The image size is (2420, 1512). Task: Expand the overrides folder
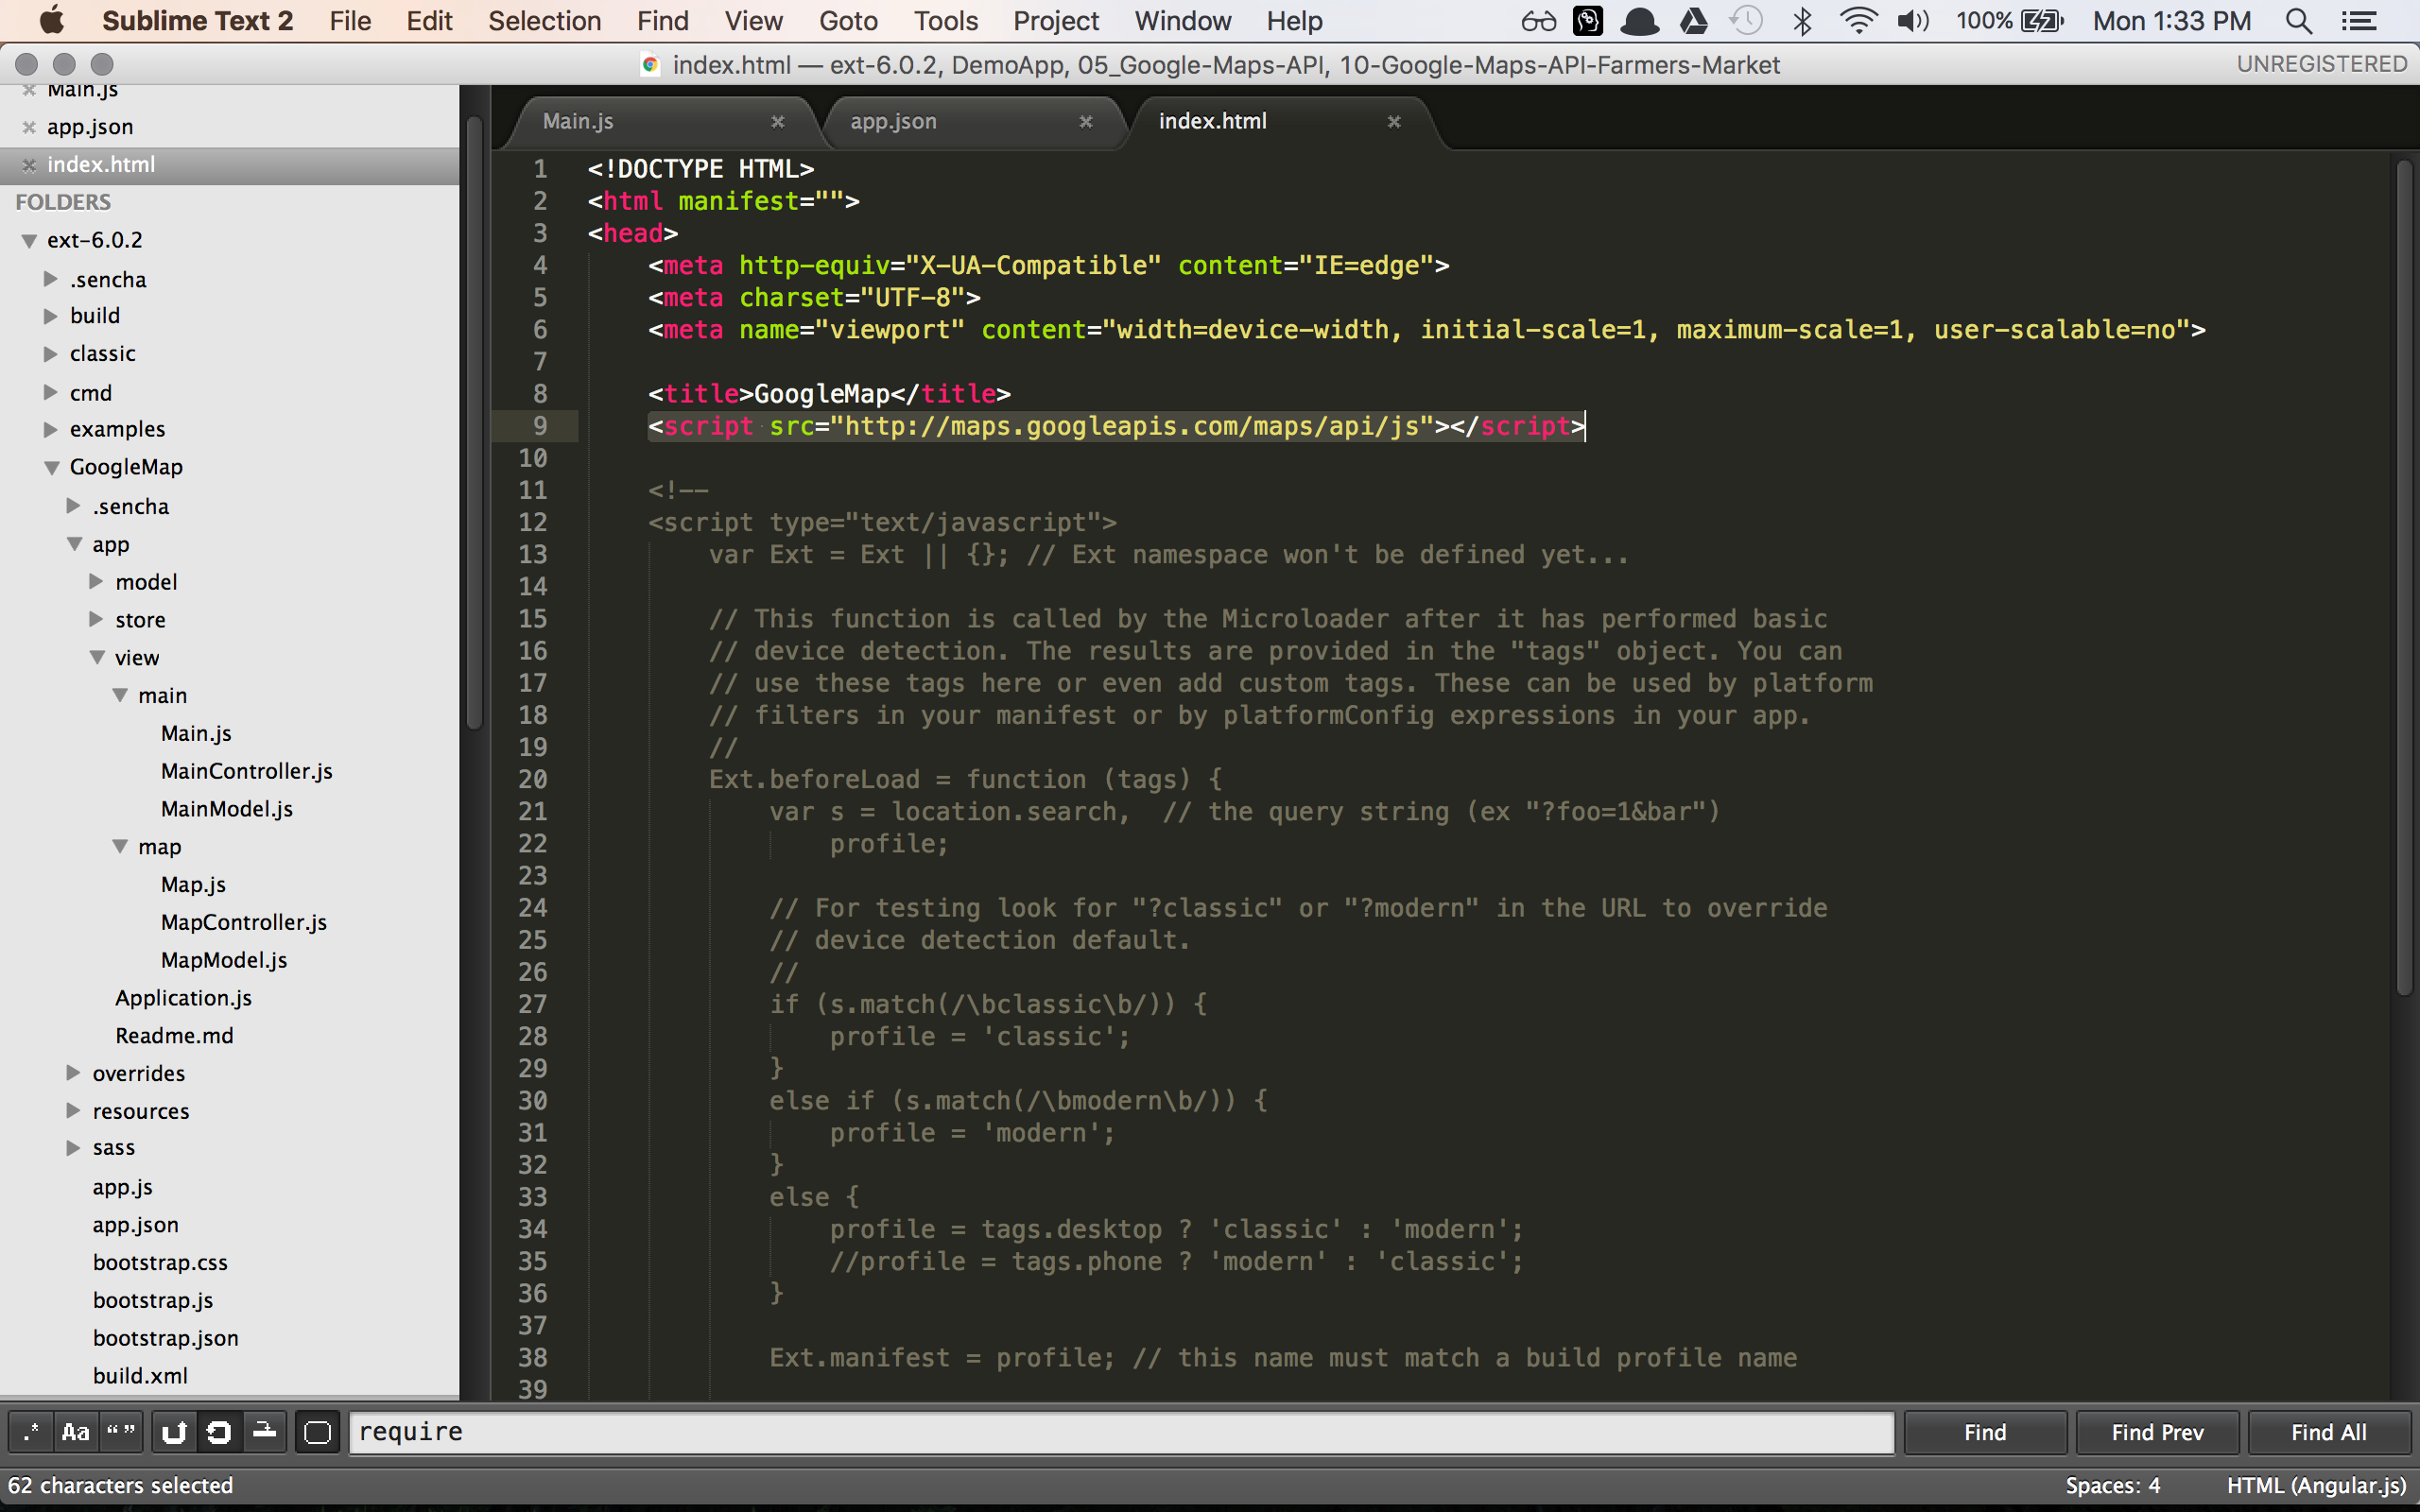coord(73,1073)
